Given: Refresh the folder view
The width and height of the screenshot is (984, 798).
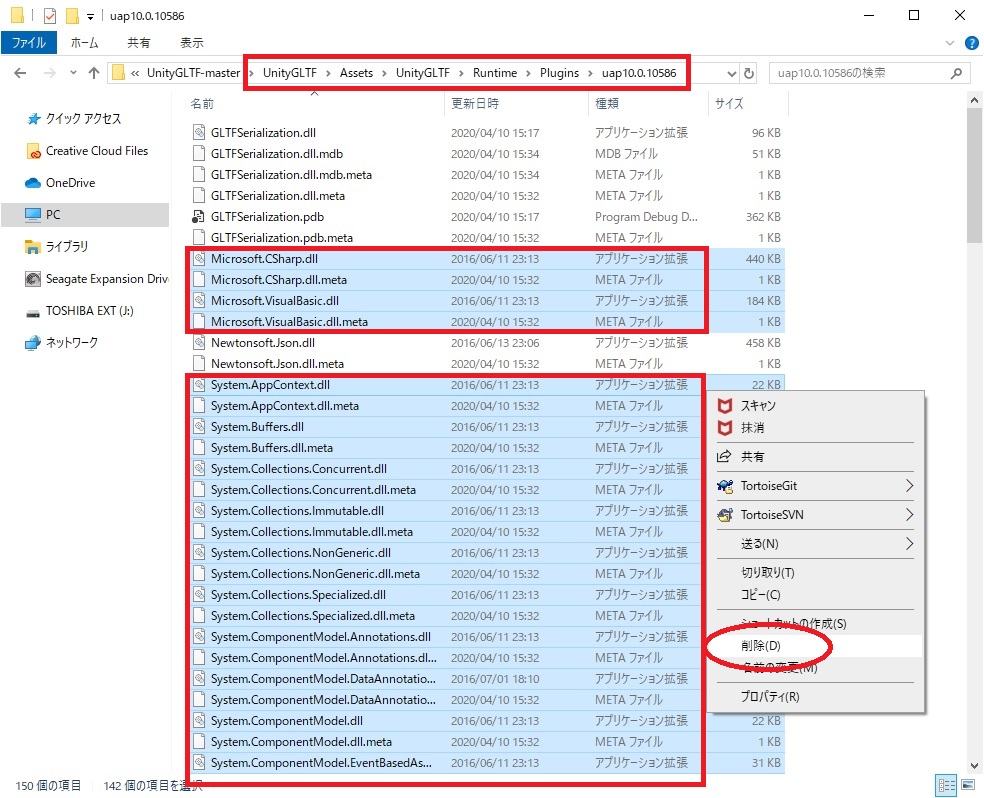Looking at the screenshot, I should [750, 72].
